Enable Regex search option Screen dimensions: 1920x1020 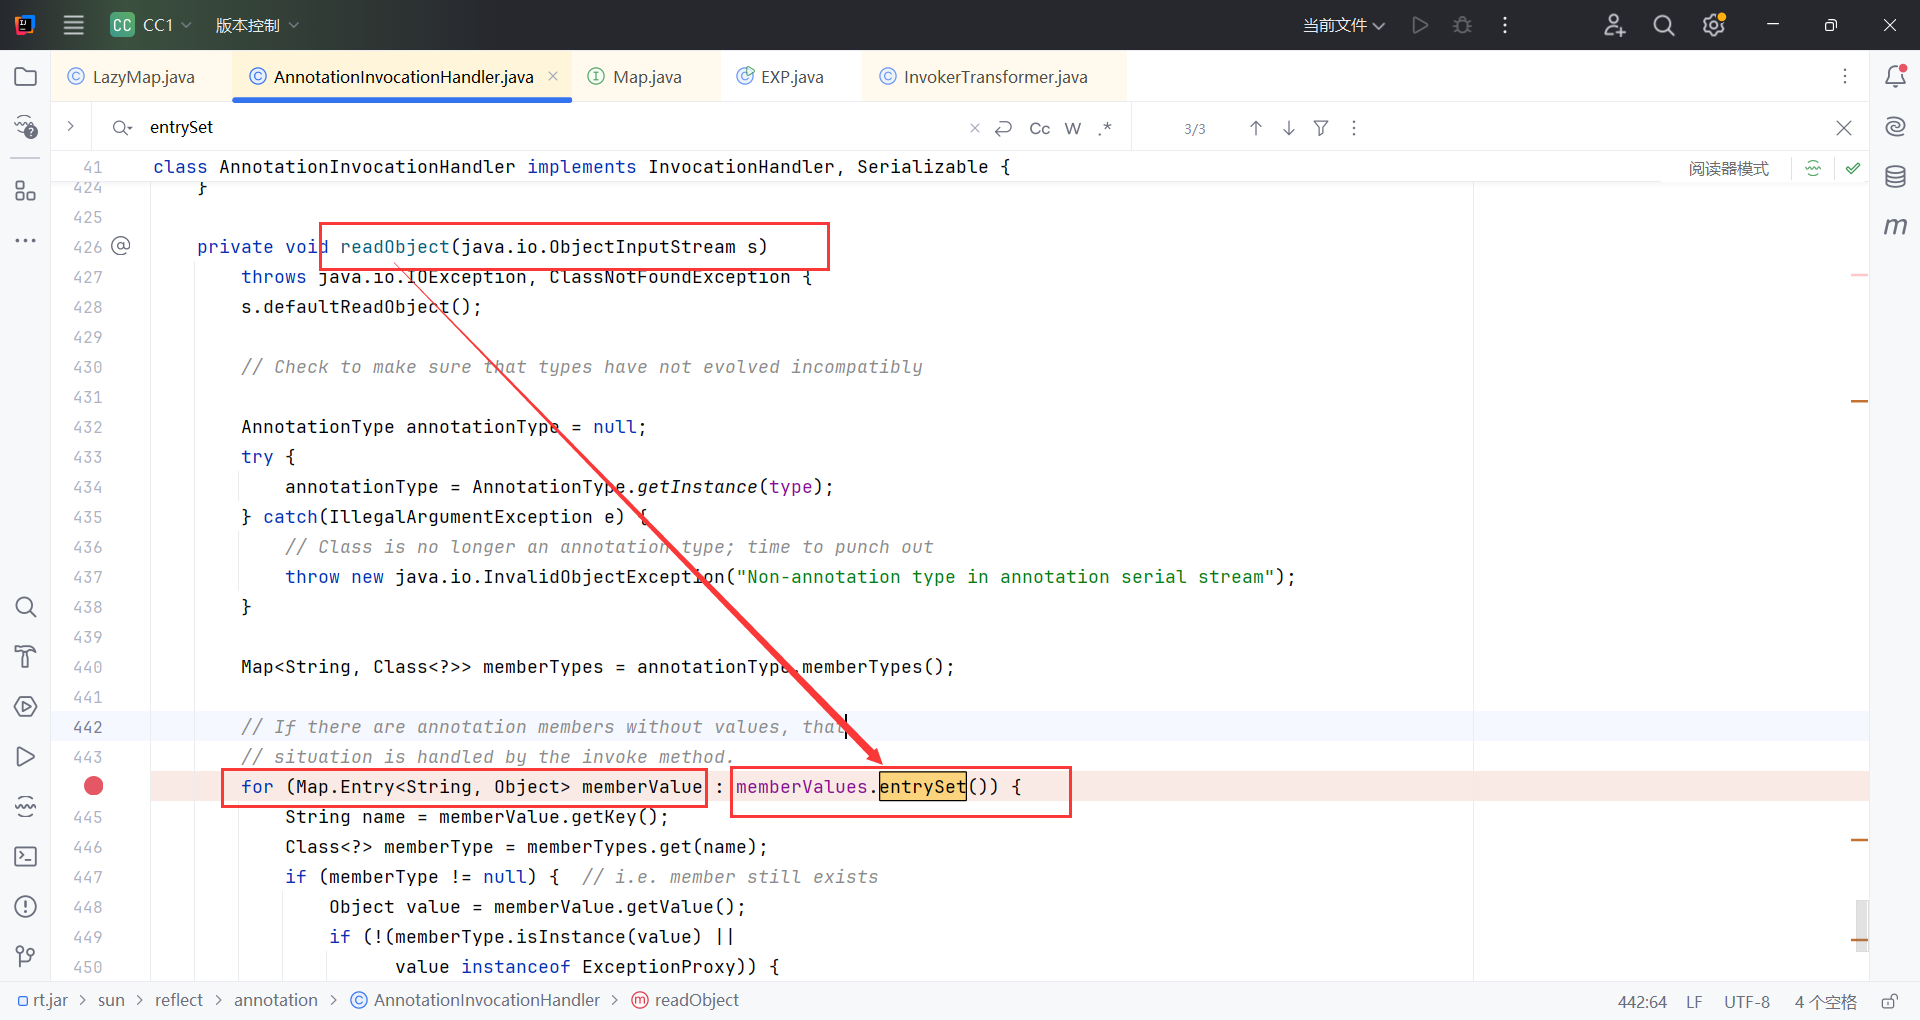coord(1105,128)
